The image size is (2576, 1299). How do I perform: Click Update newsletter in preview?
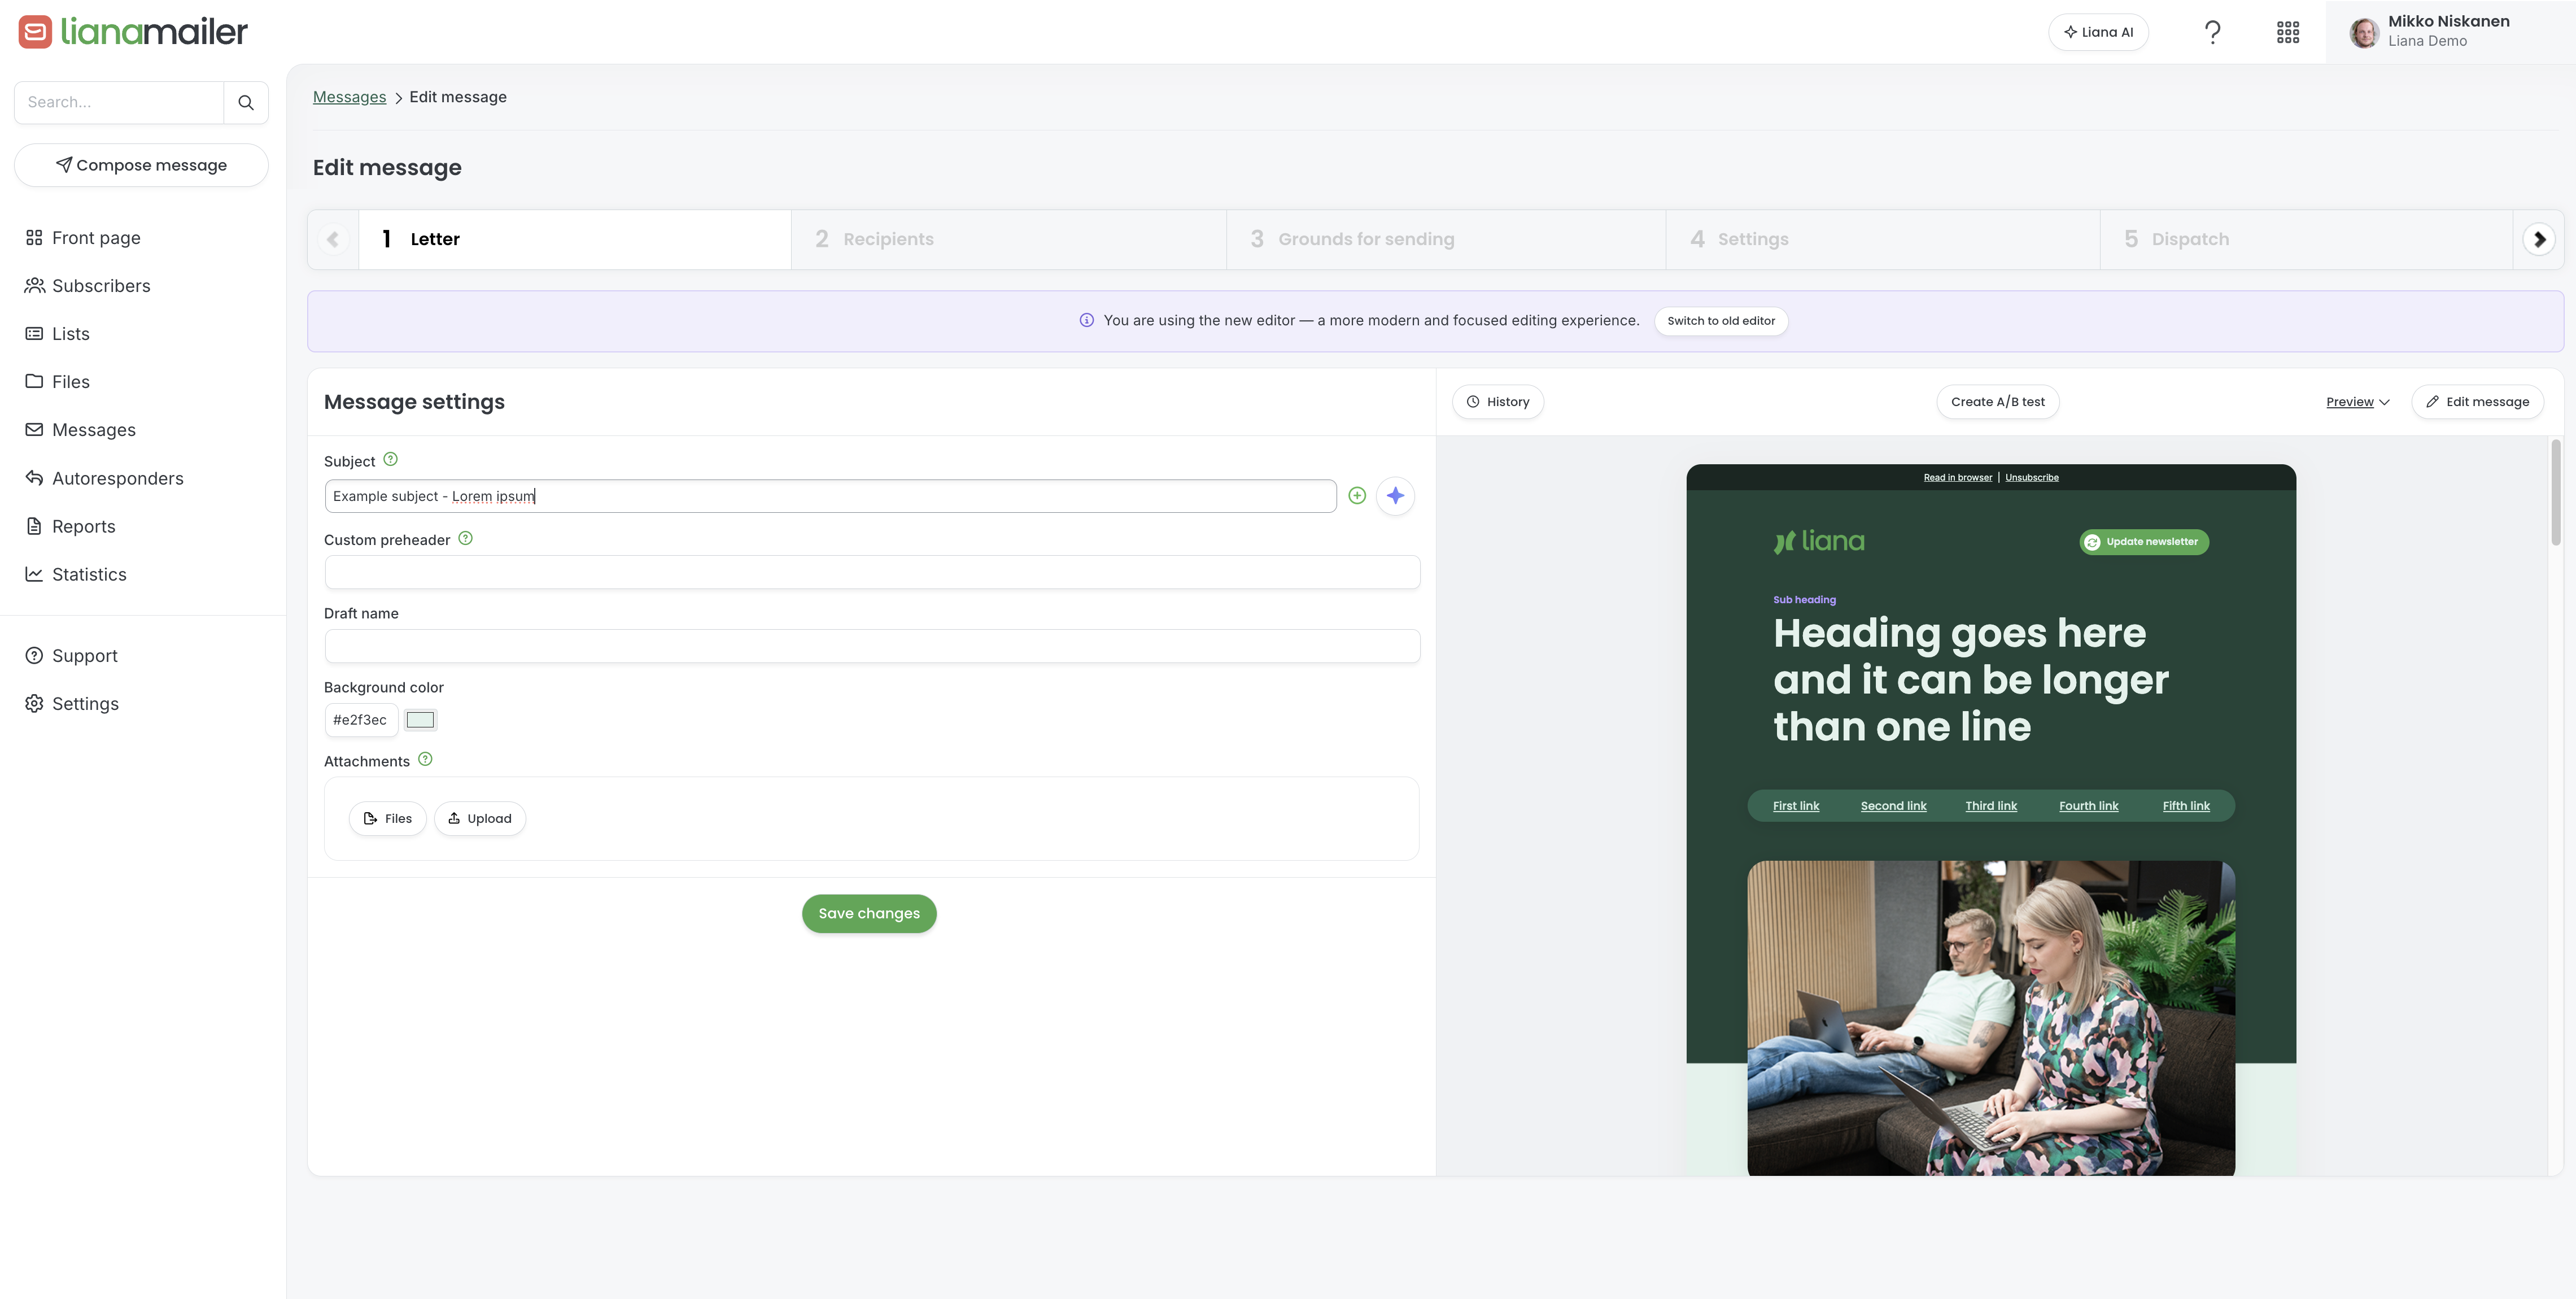click(x=2144, y=541)
